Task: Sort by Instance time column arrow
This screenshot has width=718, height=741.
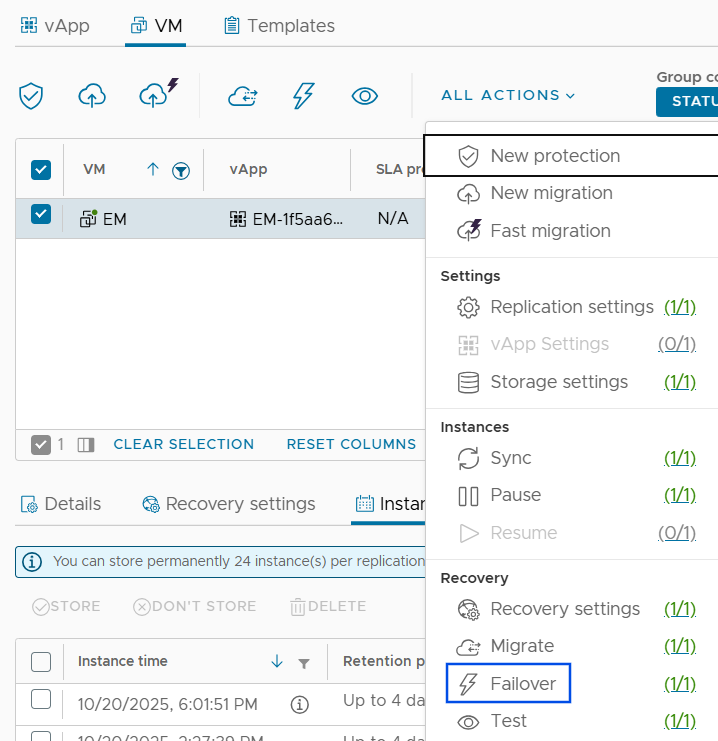Action: pos(277,662)
